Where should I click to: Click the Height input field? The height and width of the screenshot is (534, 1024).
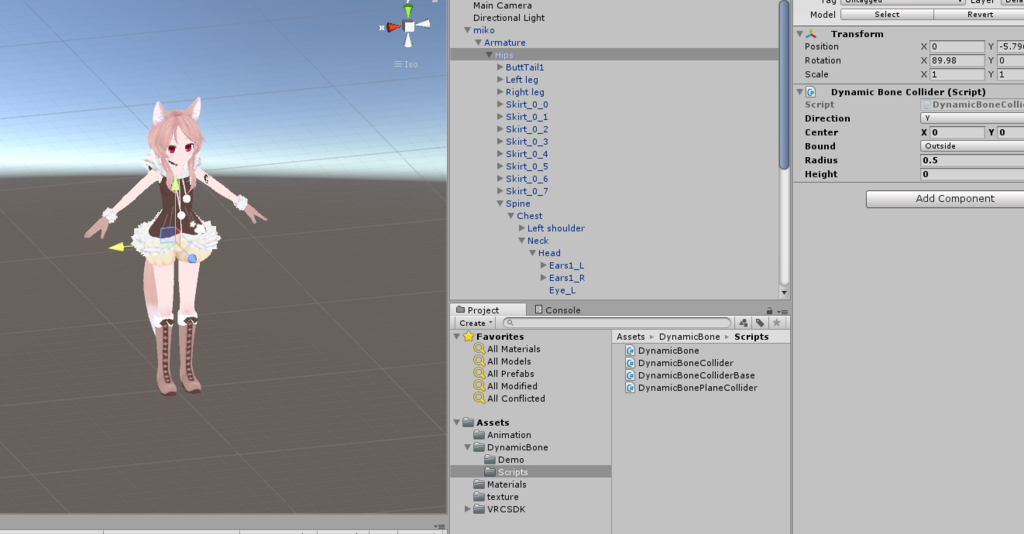pos(972,174)
